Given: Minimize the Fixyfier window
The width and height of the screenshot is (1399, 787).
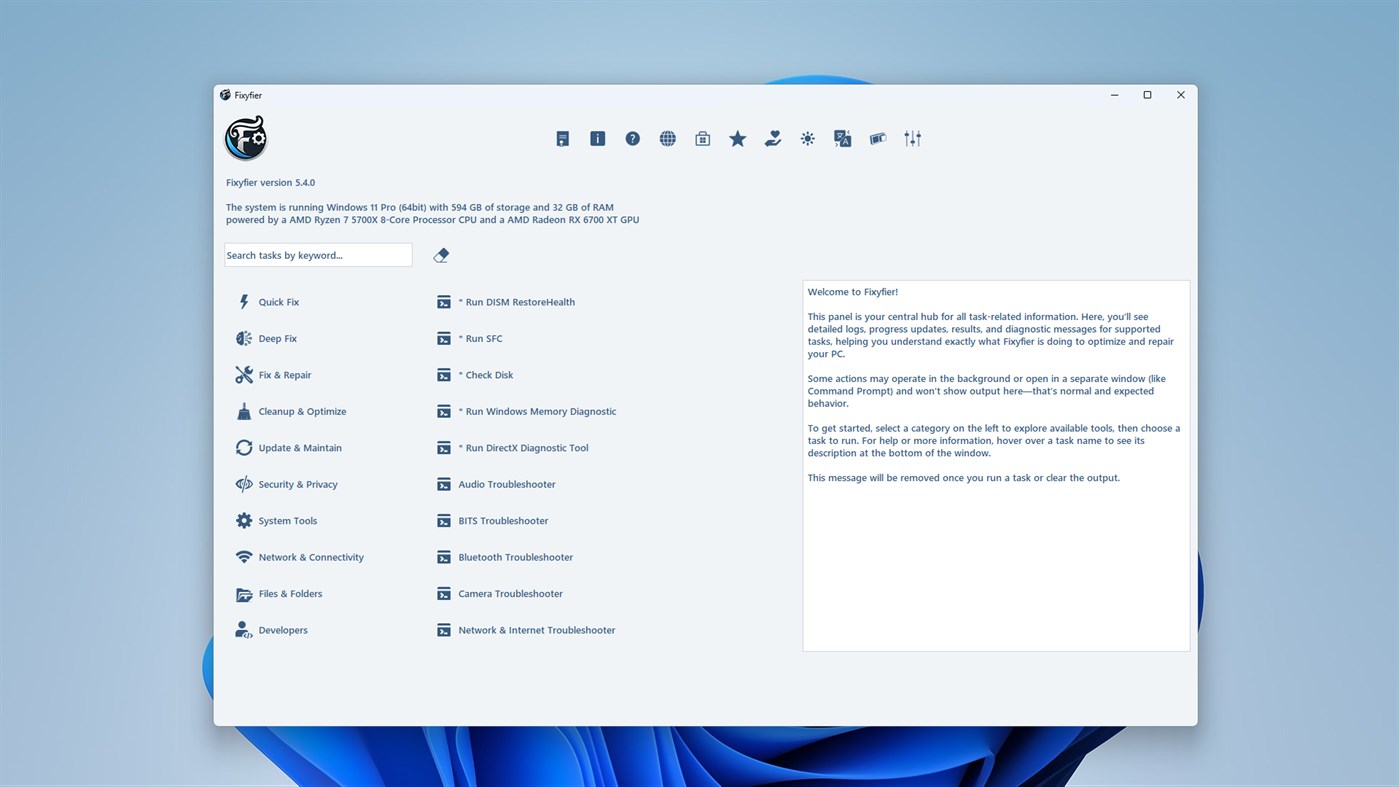Looking at the screenshot, I should [1114, 95].
